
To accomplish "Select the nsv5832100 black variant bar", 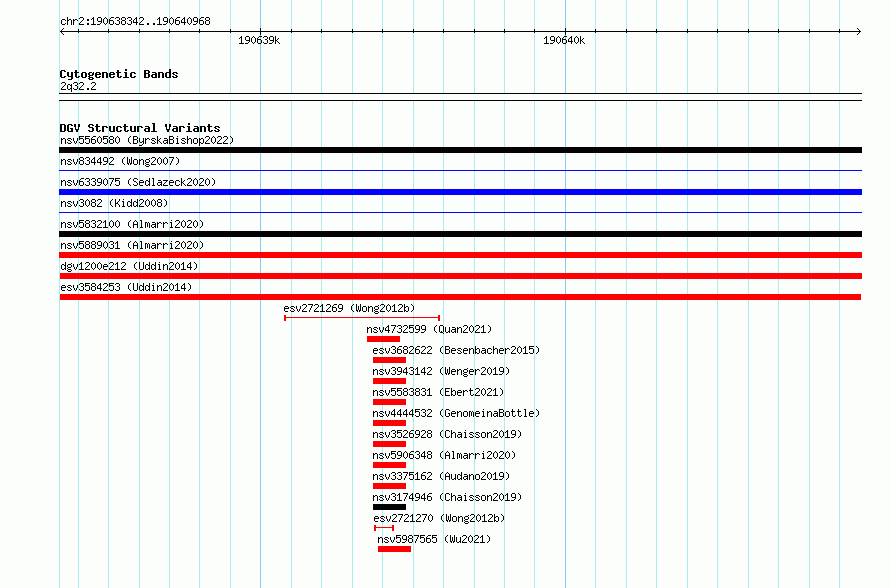I will pyautogui.click(x=460, y=234).
